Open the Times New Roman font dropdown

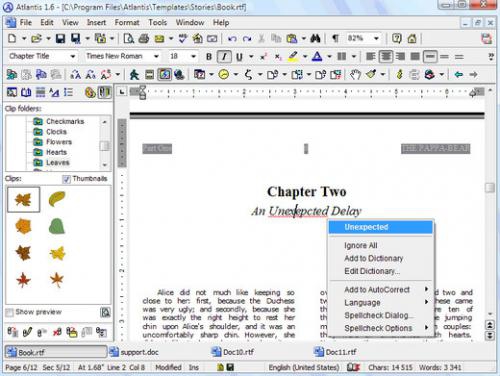(156, 56)
